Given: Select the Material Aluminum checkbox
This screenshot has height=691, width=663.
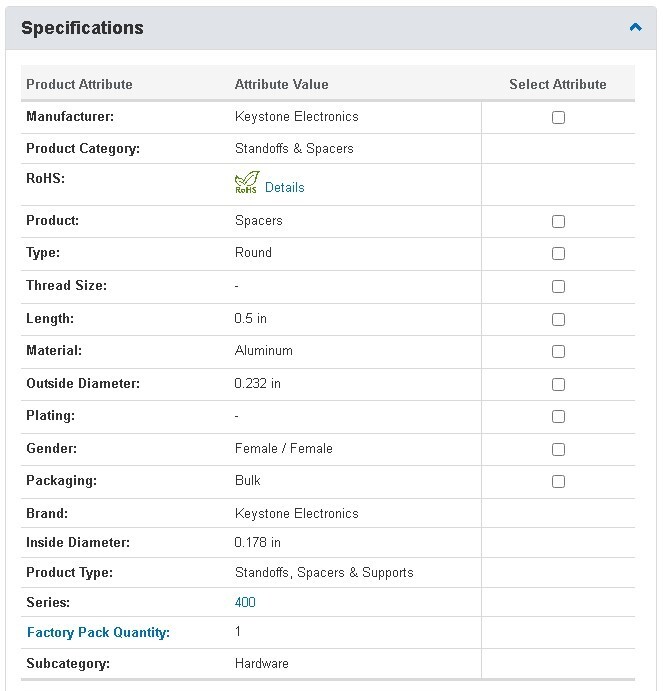Looking at the screenshot, I should (558, 351).
